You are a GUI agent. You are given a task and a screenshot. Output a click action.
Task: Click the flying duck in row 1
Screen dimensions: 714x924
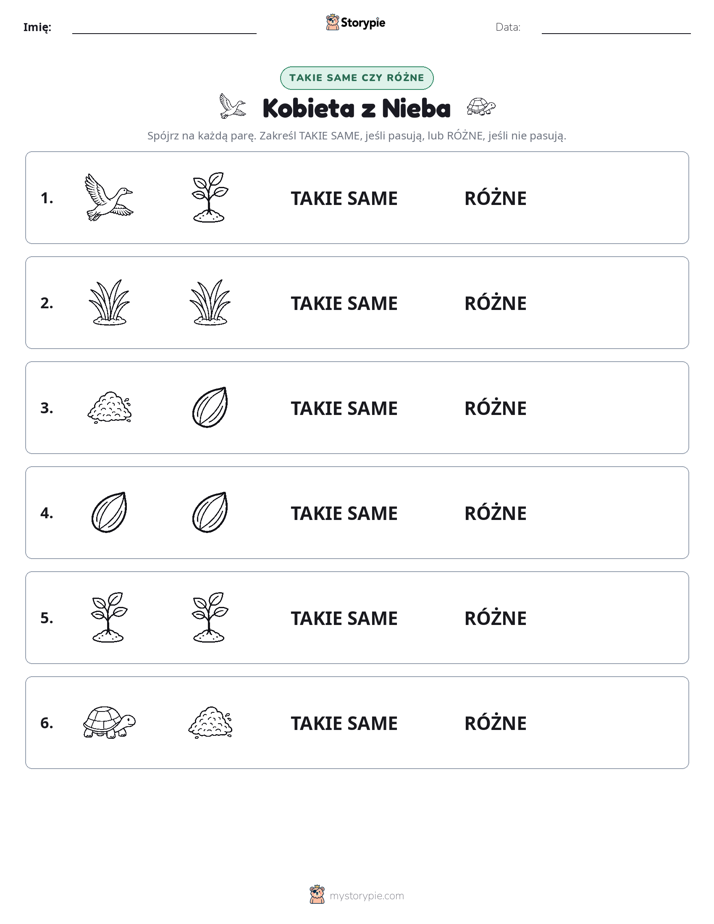(109, 197)
